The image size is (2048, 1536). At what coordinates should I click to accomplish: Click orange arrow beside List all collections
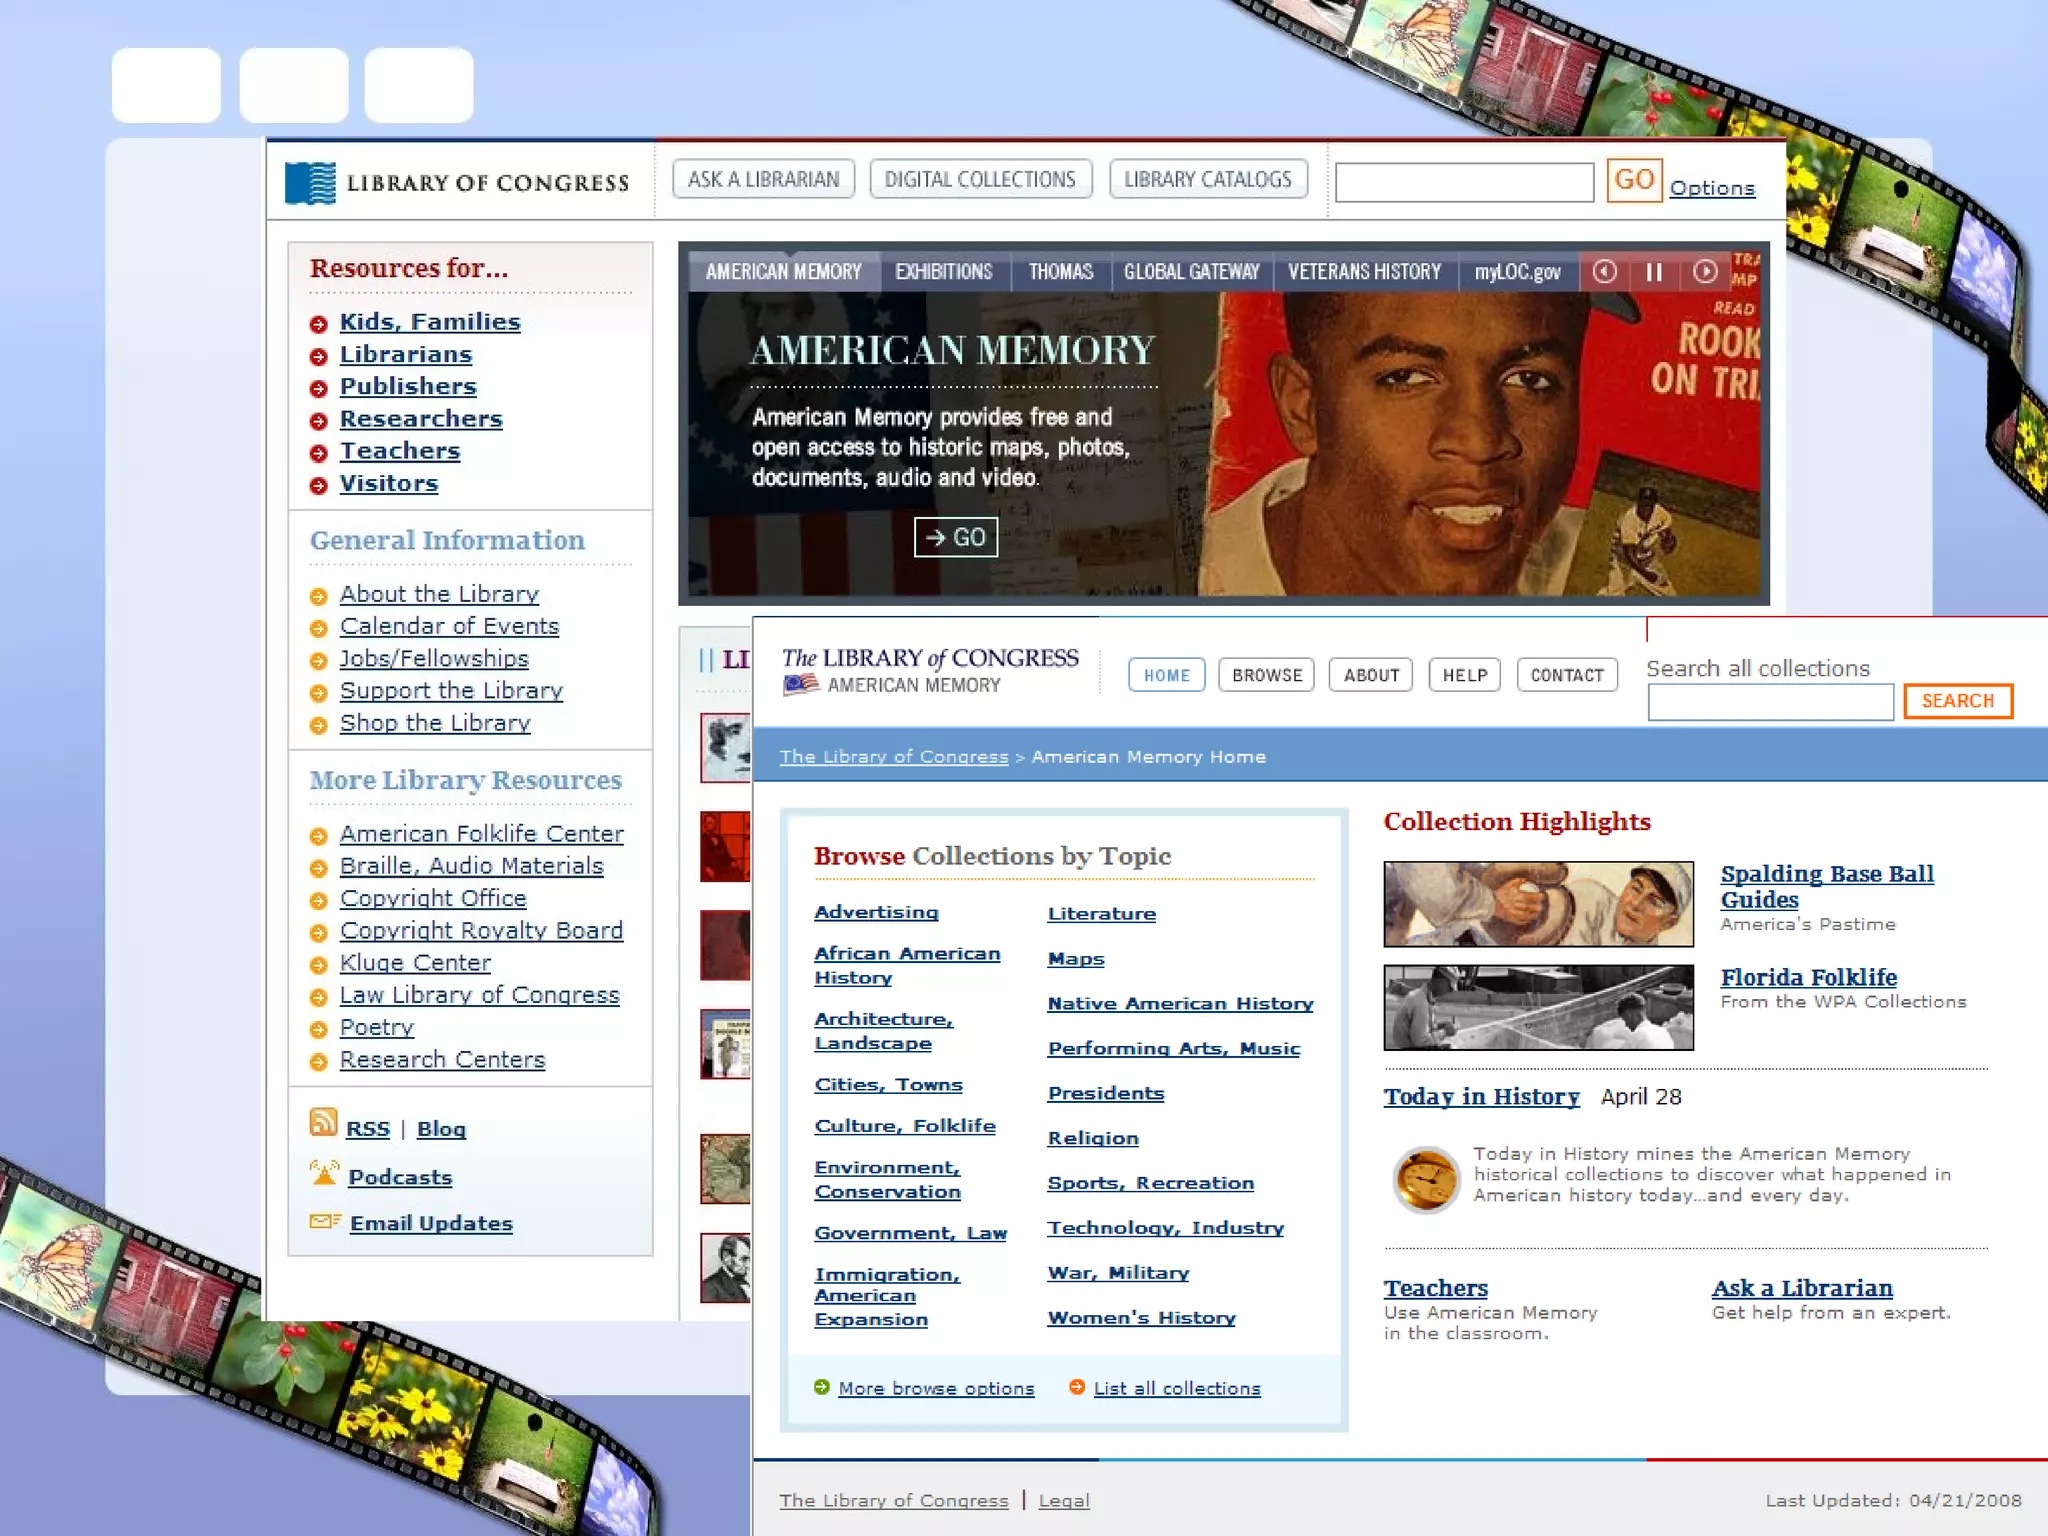[x=1077, y=1387]
